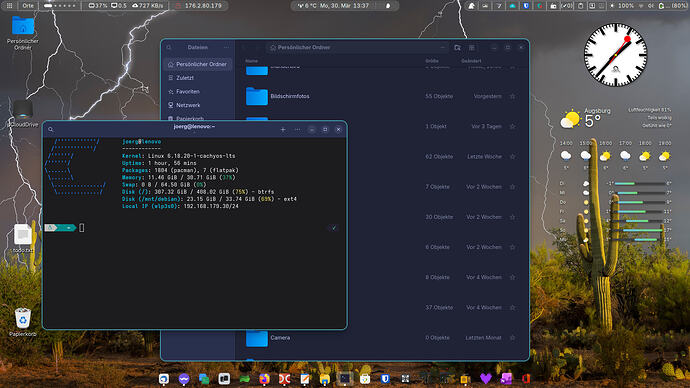Open the yellow files icon in the dock

click(325, 379)
